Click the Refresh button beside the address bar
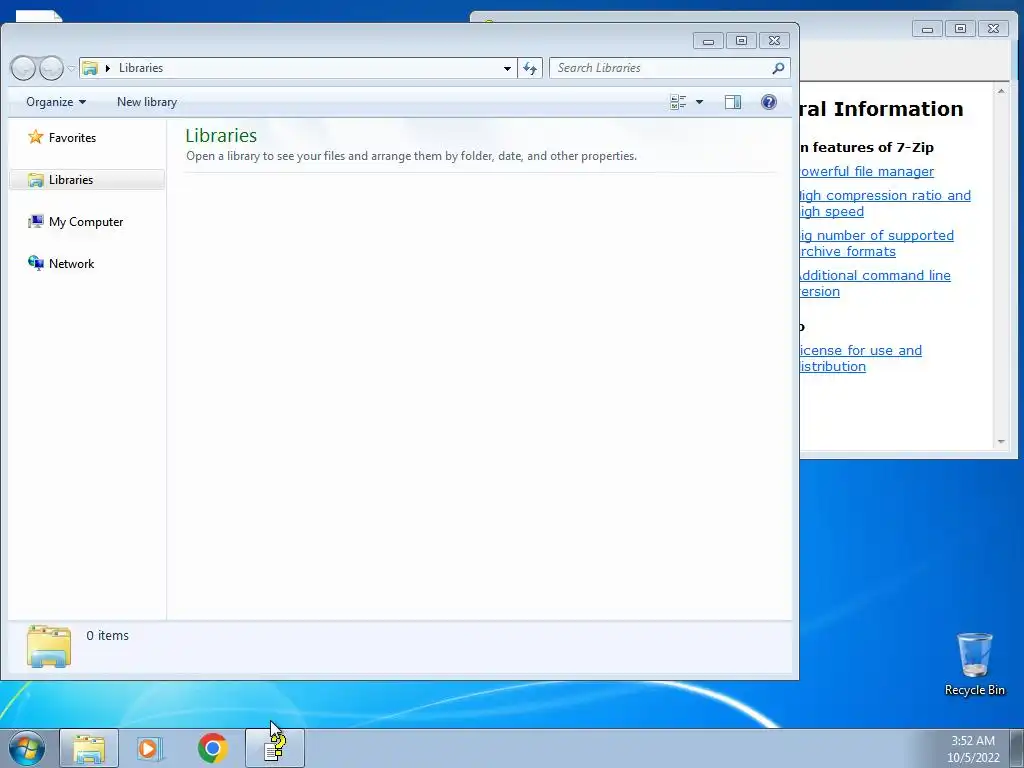 pyautogui.click(x=530, y=68)
